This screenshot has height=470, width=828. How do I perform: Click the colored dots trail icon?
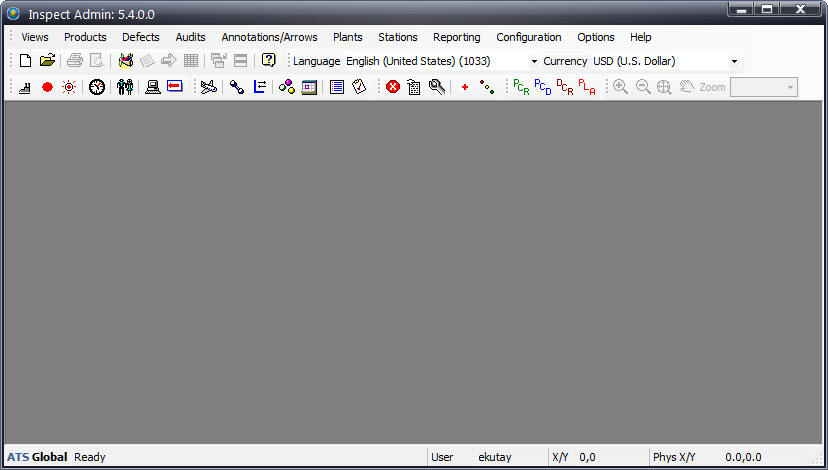487,87
